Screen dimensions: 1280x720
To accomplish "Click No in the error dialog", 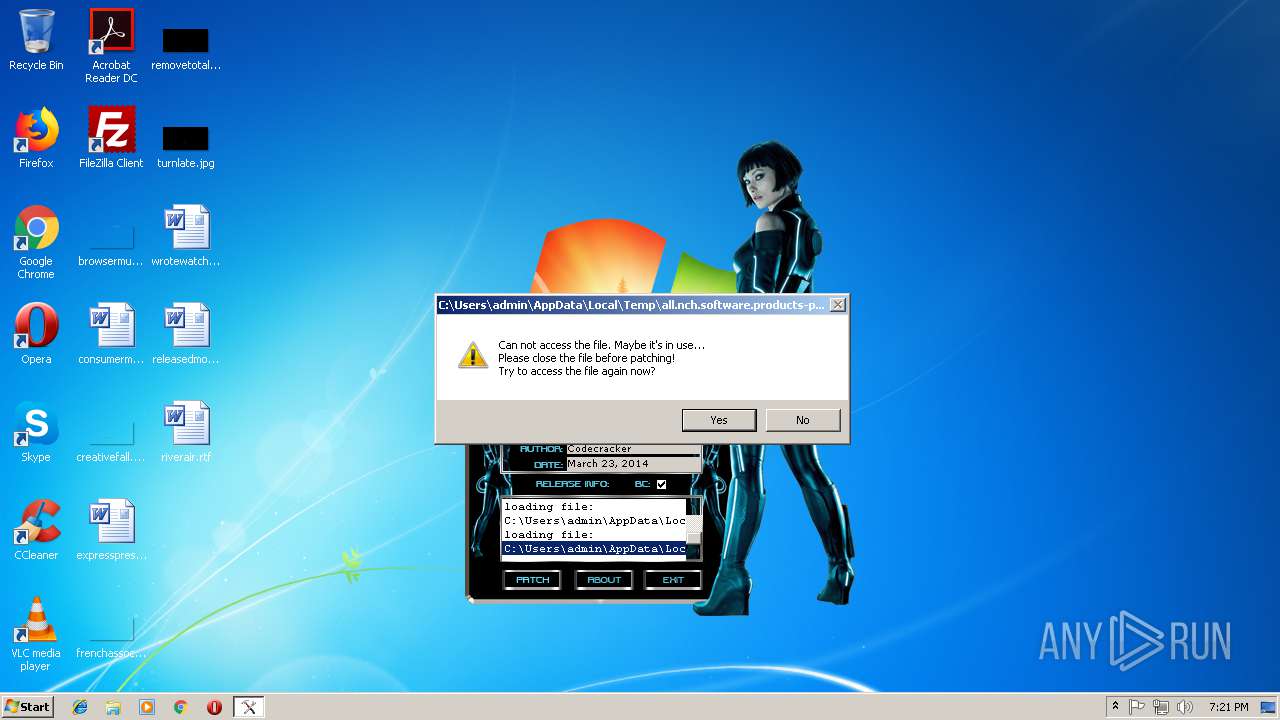I will click(802, 420).
